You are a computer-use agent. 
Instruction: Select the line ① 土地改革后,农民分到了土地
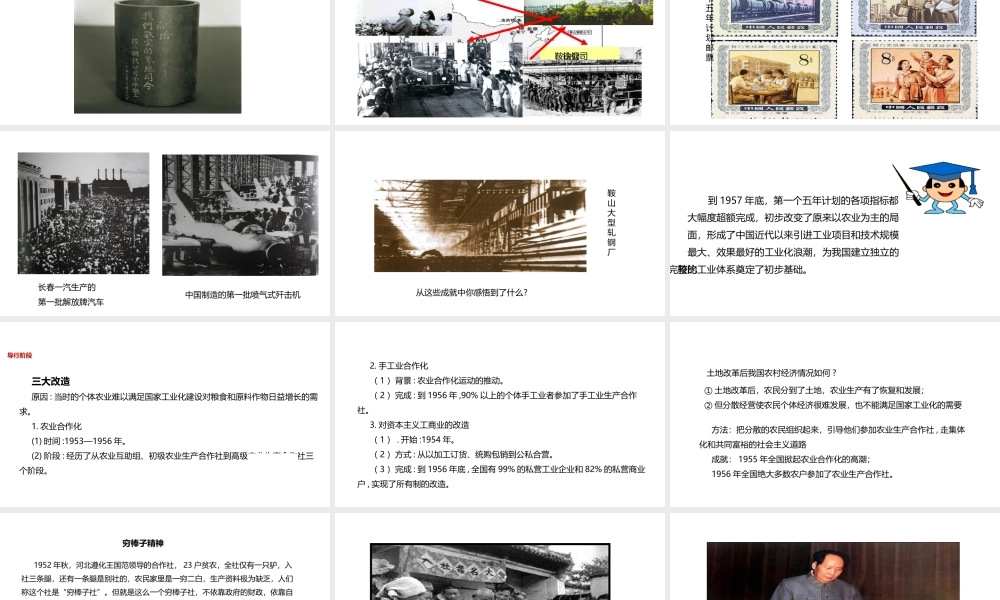814,390
